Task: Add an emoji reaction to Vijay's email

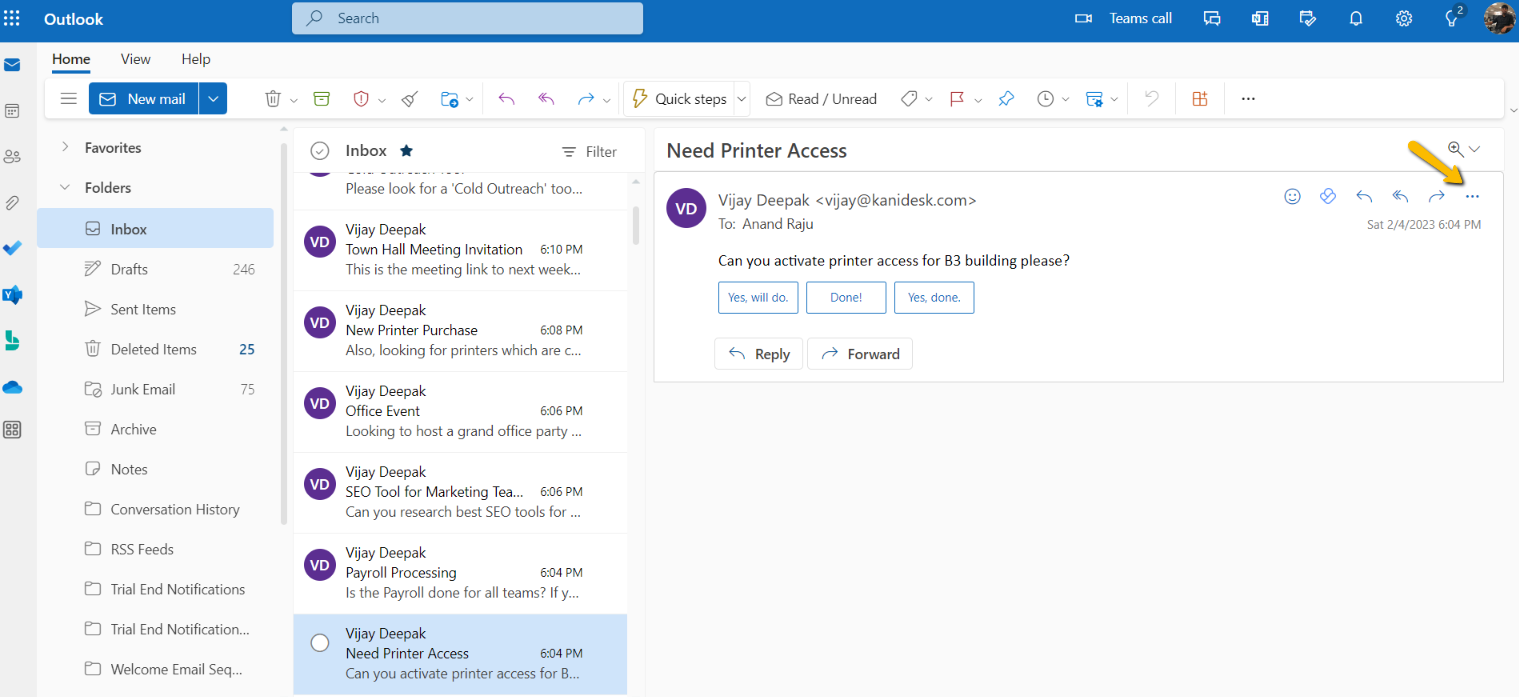Action: pyautogui.click(x=1292, y=196)
